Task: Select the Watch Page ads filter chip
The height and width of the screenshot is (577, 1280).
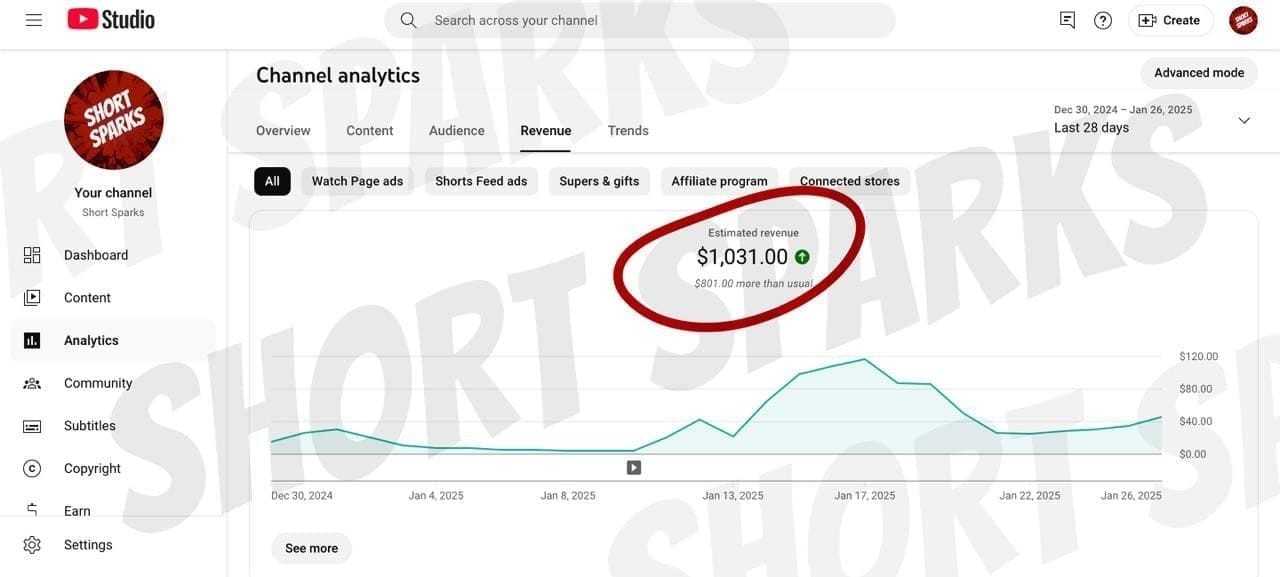Action: [357, 181]
